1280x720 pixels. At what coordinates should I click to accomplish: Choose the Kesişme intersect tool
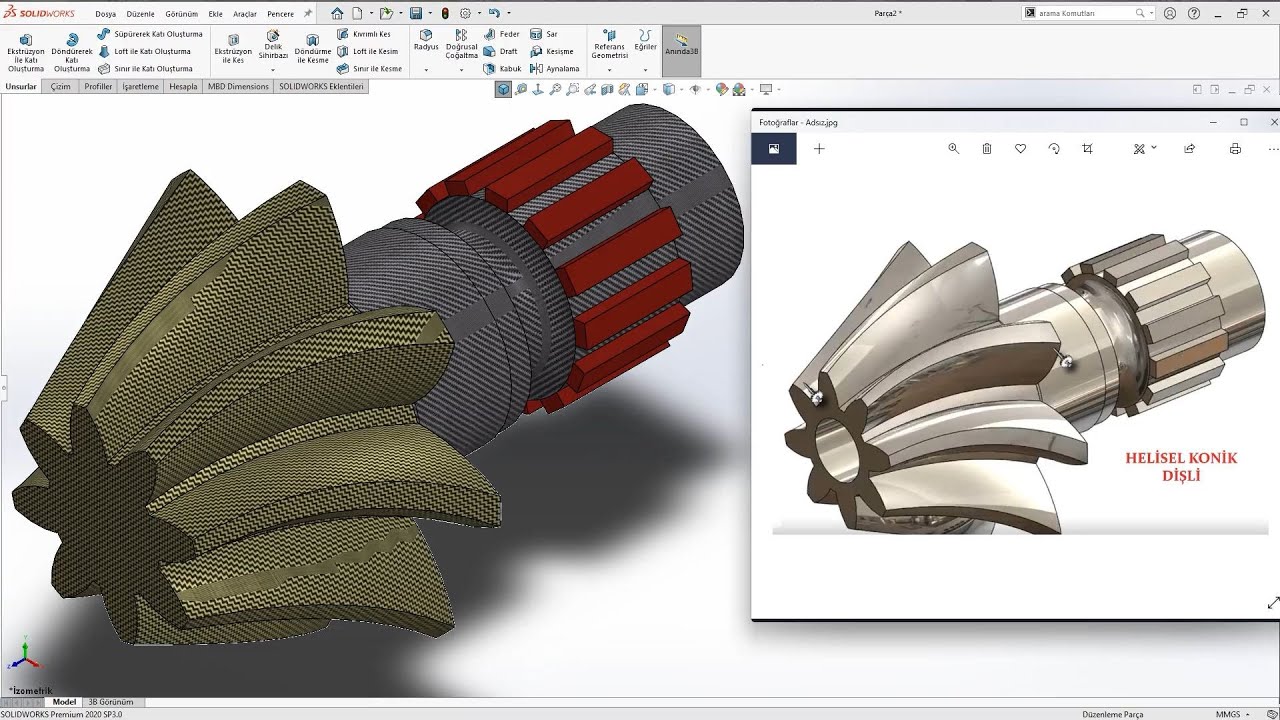click(552, 51)
